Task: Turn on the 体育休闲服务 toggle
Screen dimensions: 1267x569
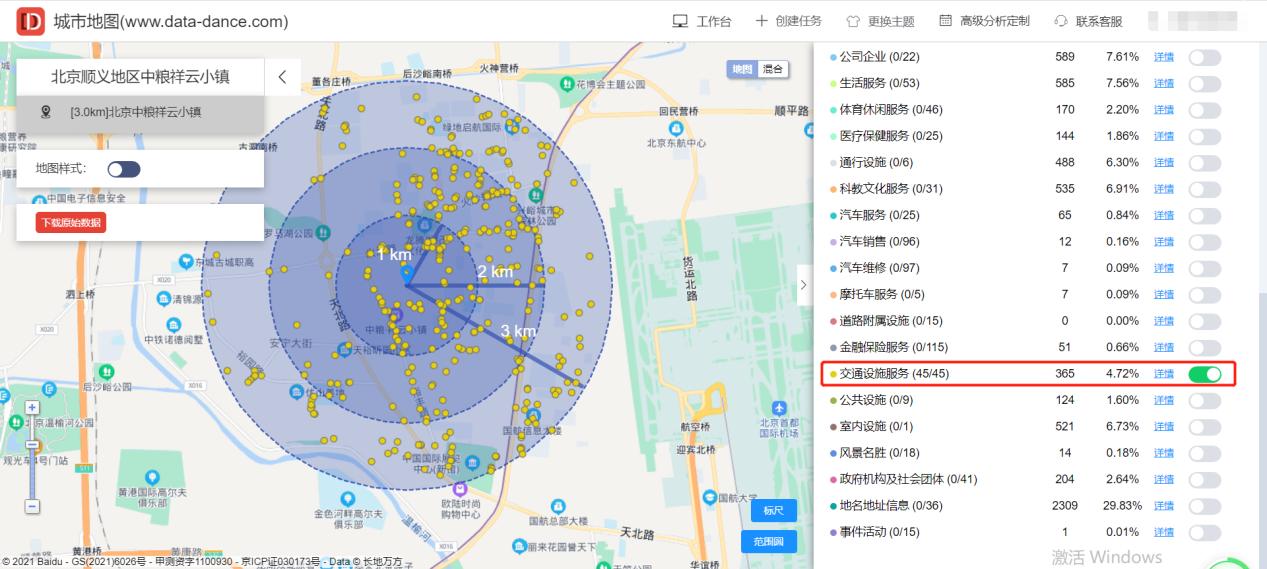Action: click(x=1204, y=109)
